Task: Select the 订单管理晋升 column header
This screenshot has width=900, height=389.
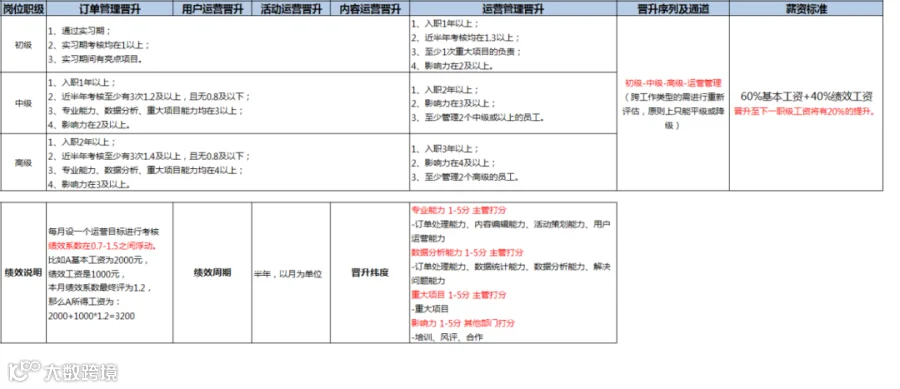Action: pos(110,9)
